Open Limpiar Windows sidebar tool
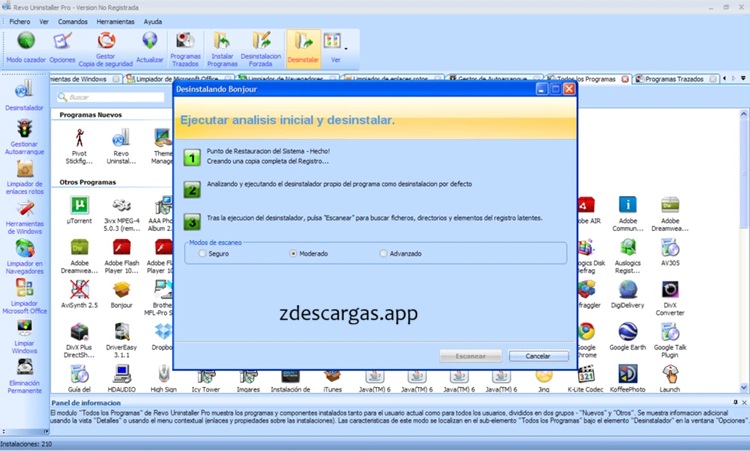Image resolution: width=750 pixels, height=451 pixels. pos(24,336)
